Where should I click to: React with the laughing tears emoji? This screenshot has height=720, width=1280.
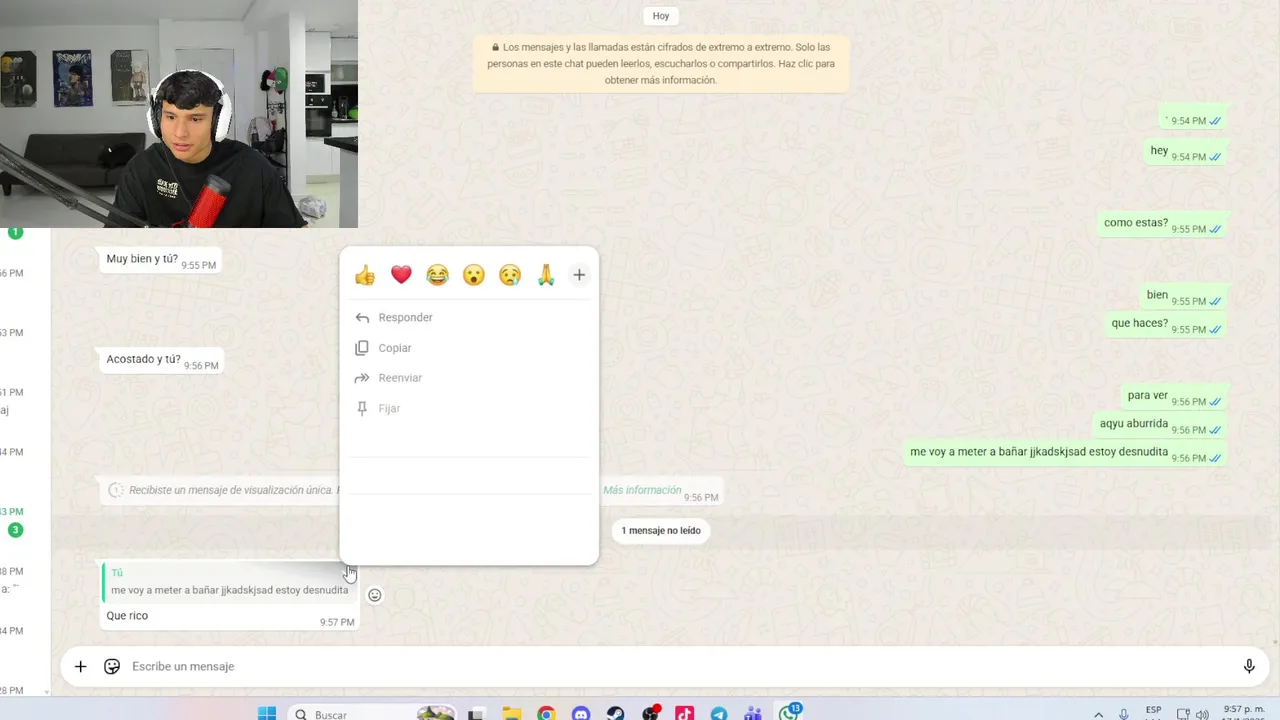437,275
